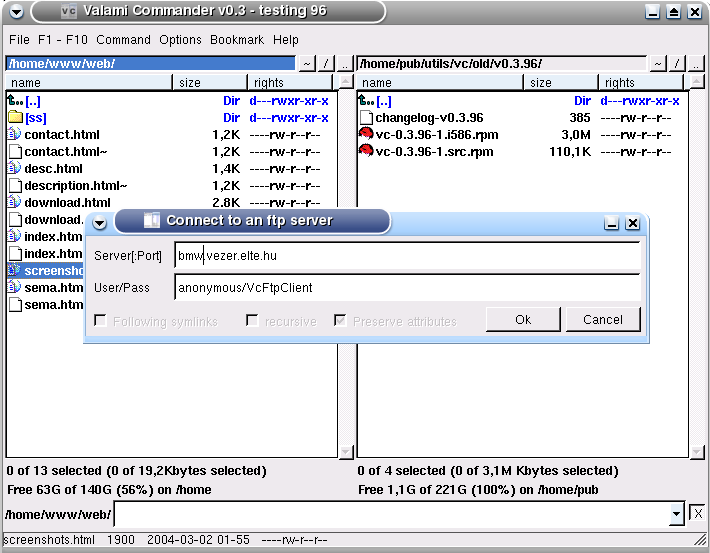Click the vc-0.3.96-1.src.rpm package icon

tap(366, 152)
